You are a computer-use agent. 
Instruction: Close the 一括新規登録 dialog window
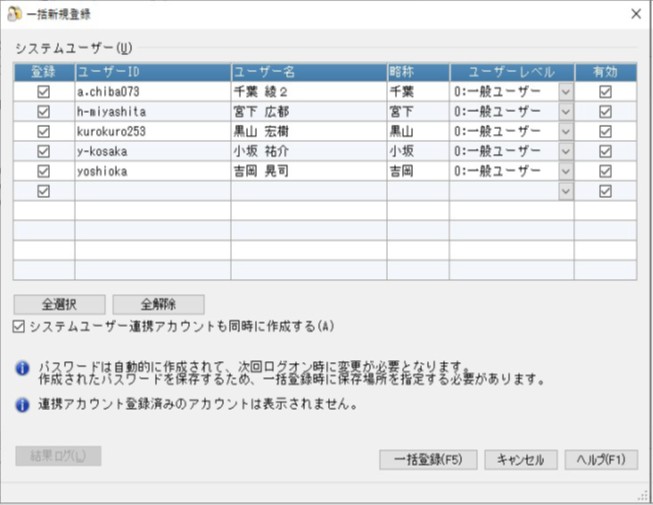coord(635,14)
